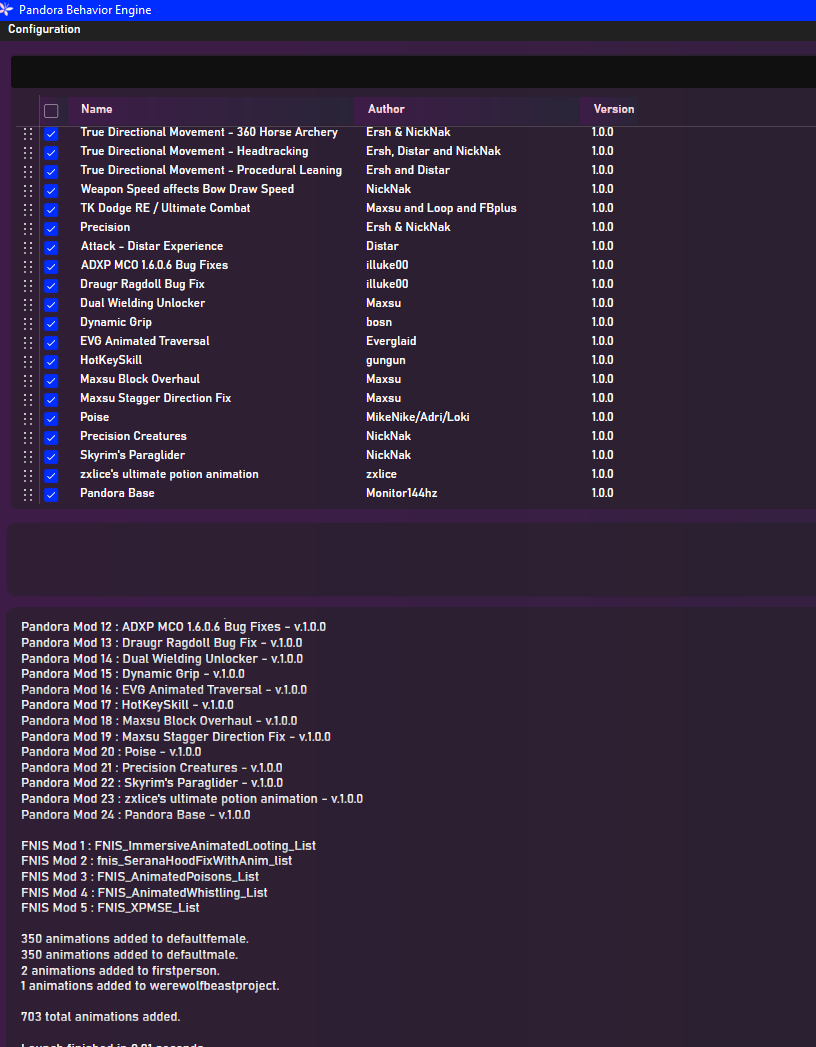816x1047 pixels.
Task: Click drag handle for Weapon Speed row
Action: click(x=27, y=191)
